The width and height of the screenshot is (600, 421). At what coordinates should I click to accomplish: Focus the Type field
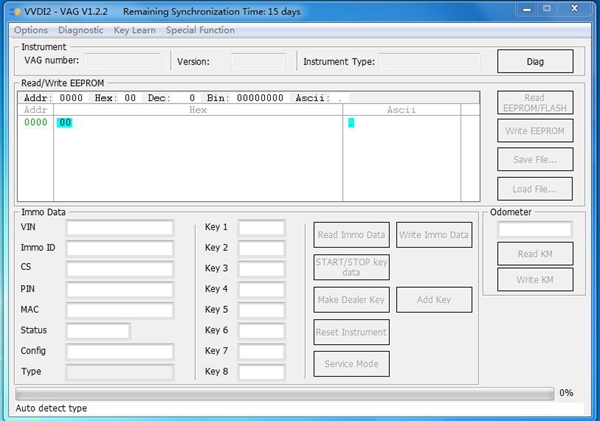pyautogui.click(x=120, y=372)
